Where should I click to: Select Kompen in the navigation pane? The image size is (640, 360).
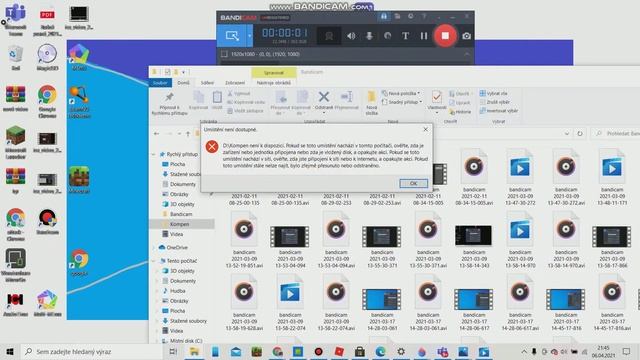179,224
